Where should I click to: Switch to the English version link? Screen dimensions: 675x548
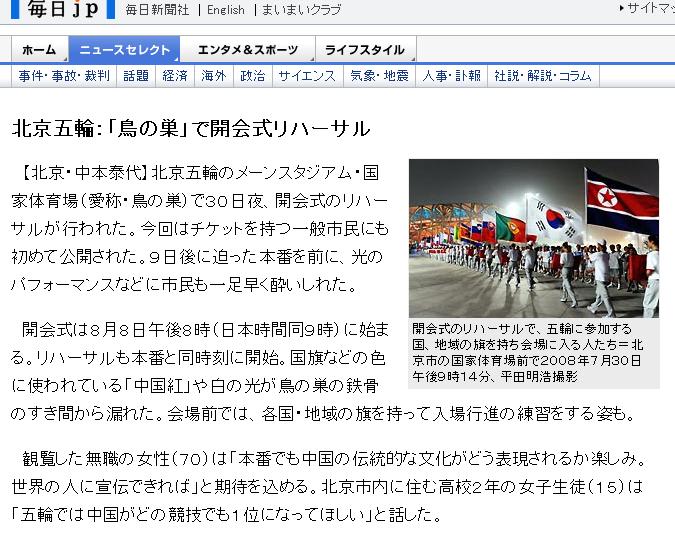(x=225, y=10)
